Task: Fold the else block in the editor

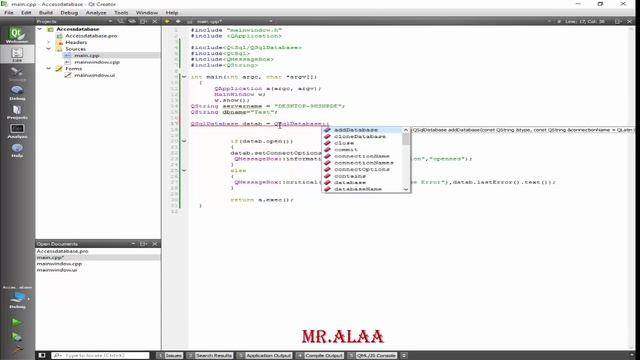Action: point(184,171)
